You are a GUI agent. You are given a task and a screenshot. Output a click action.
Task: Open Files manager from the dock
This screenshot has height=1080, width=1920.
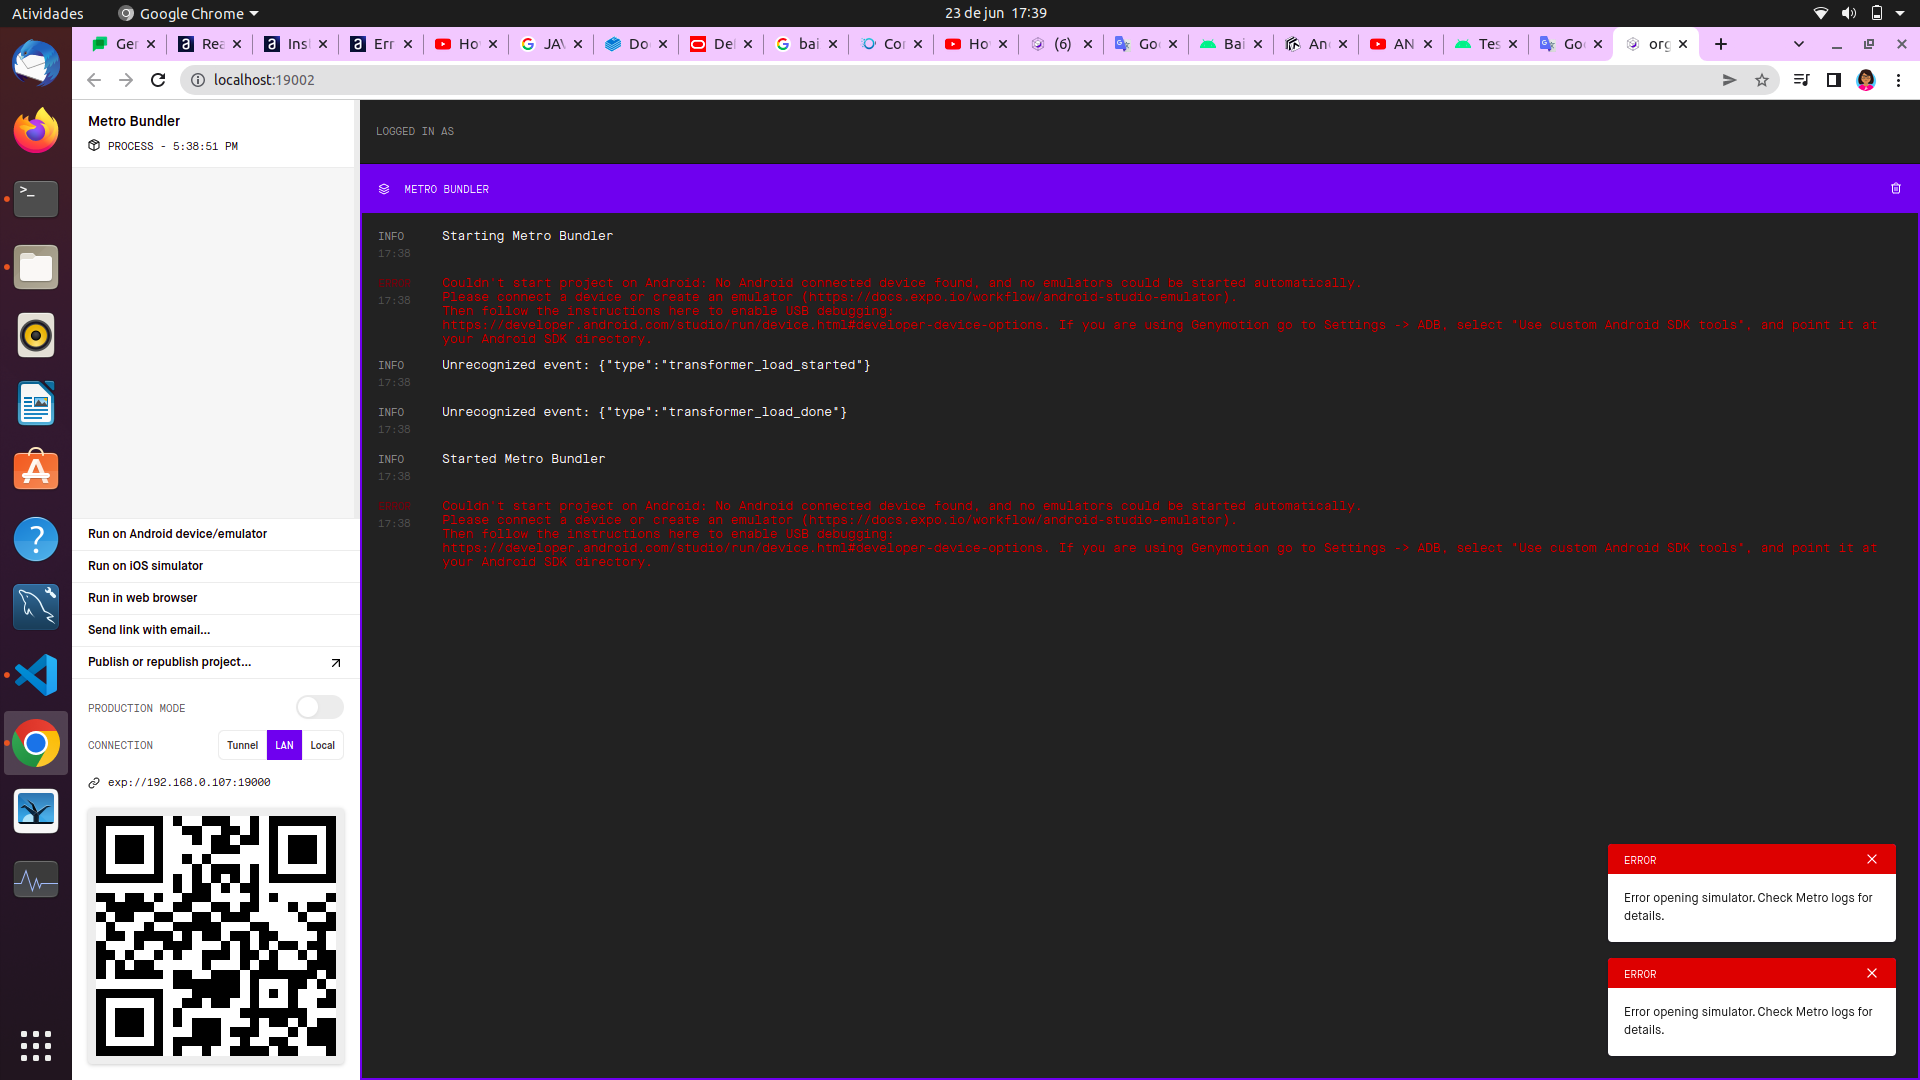coord(36,267)
